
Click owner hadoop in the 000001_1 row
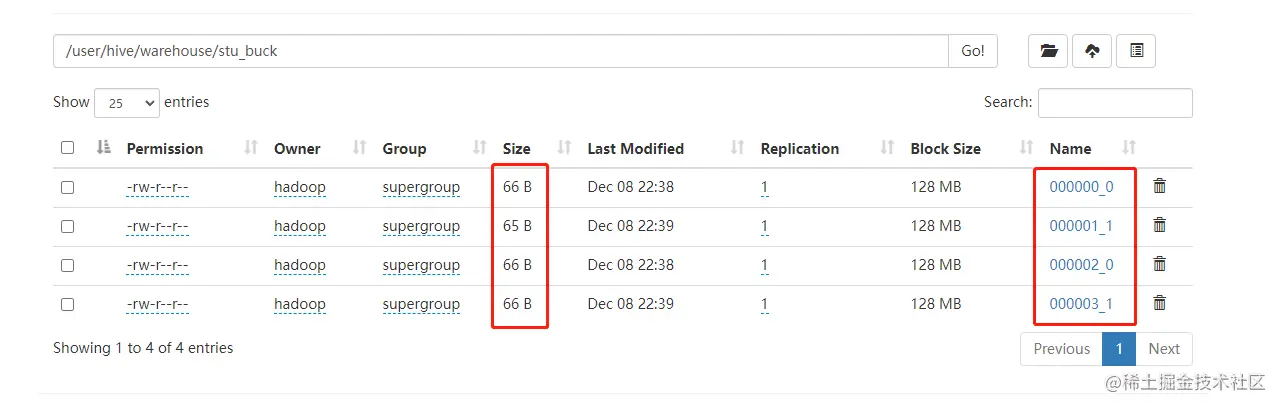coord(300,226)
